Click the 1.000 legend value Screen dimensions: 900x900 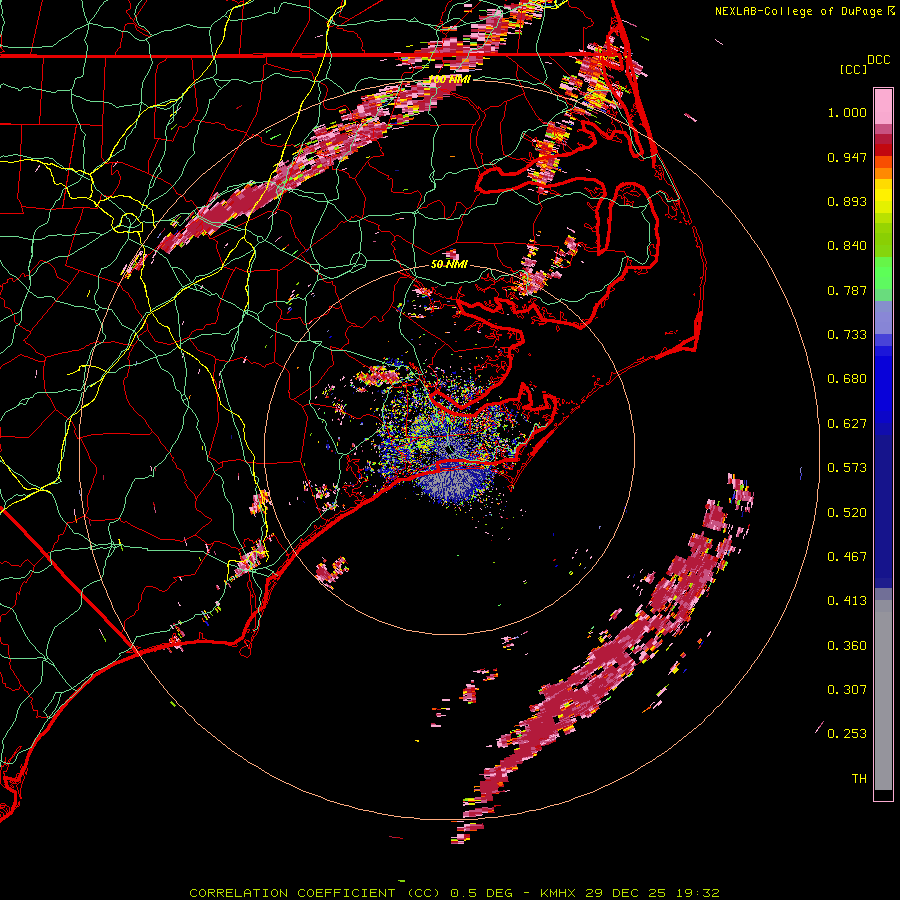pos(847,112)
